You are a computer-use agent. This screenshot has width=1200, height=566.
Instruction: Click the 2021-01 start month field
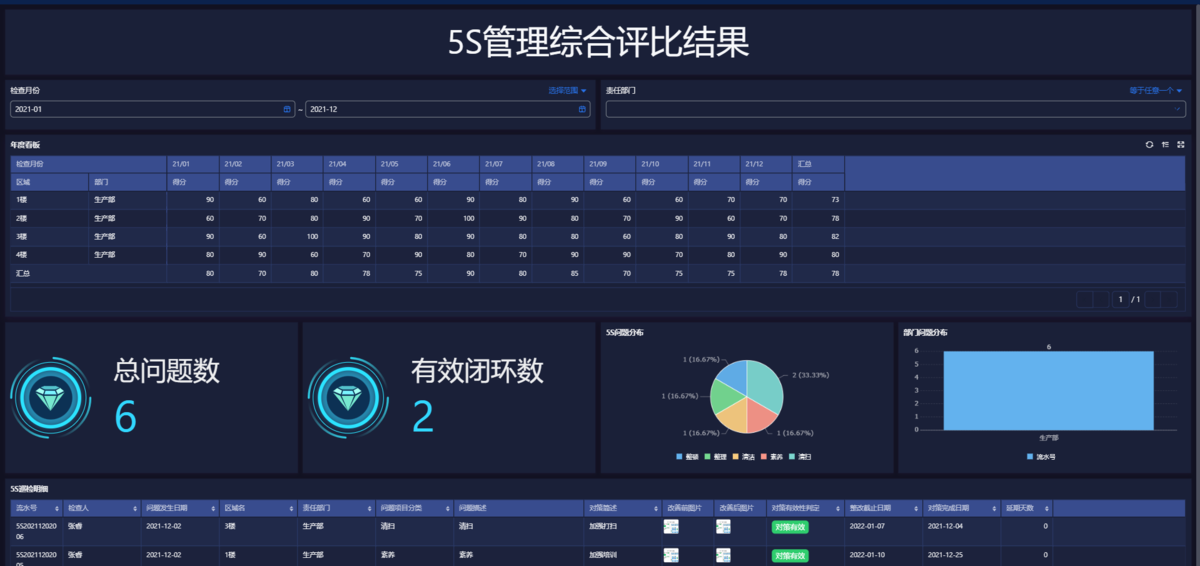tap(153, 109)
